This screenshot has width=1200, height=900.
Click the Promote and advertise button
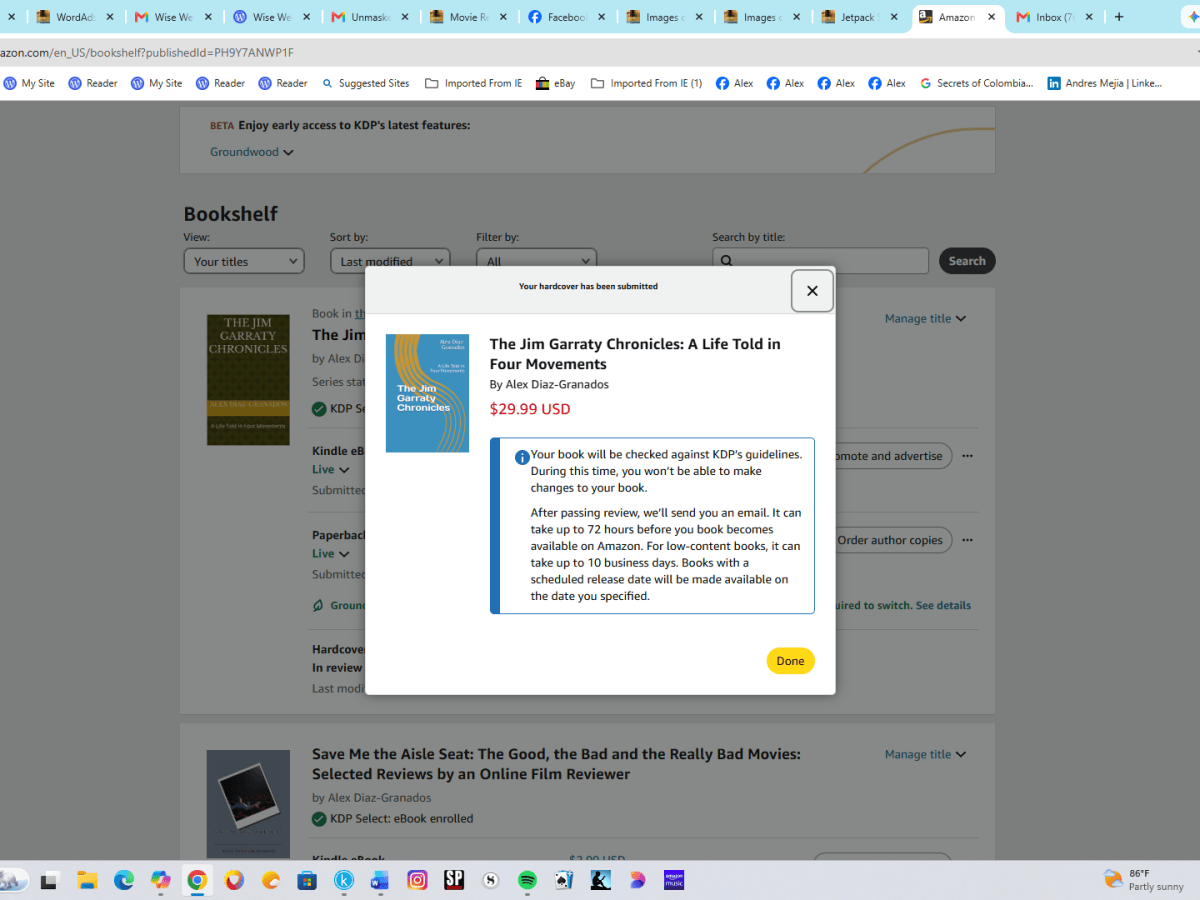pyautogui.click(x=891, y=456)
